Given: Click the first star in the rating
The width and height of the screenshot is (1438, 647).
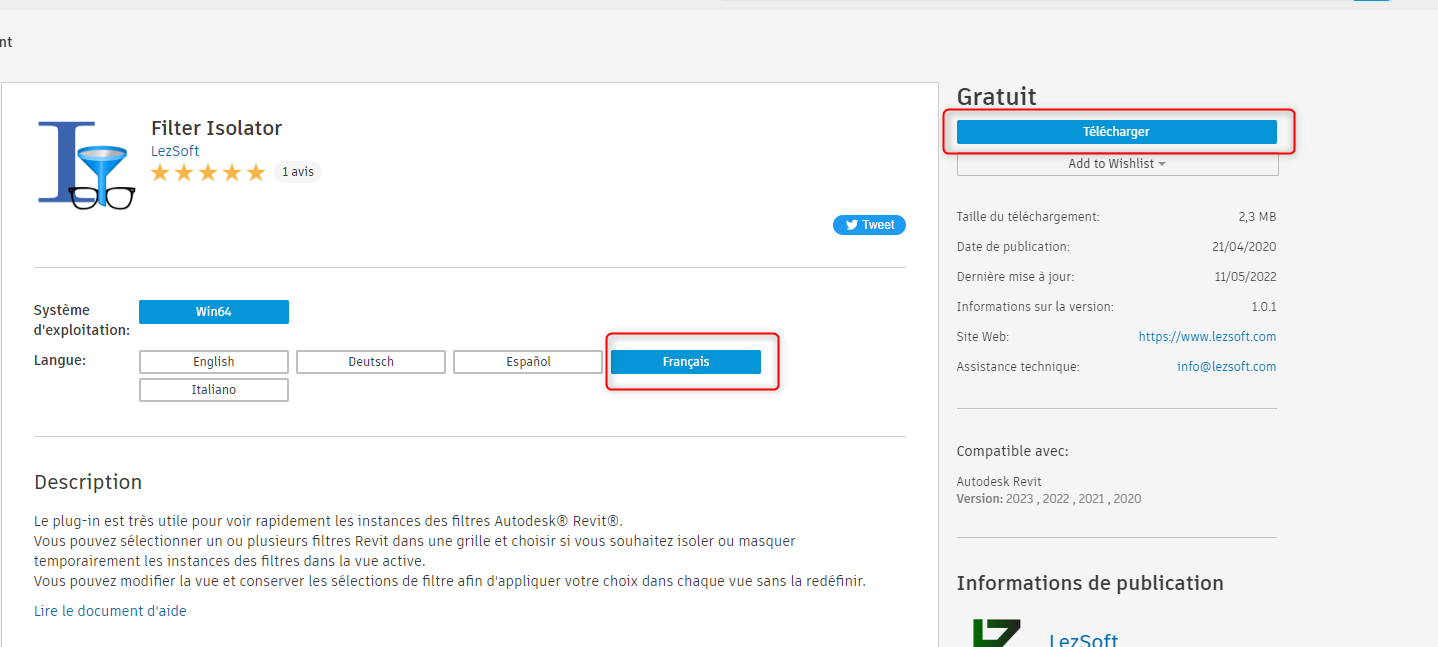Looking at the screenshot, I should coord(161,173).
